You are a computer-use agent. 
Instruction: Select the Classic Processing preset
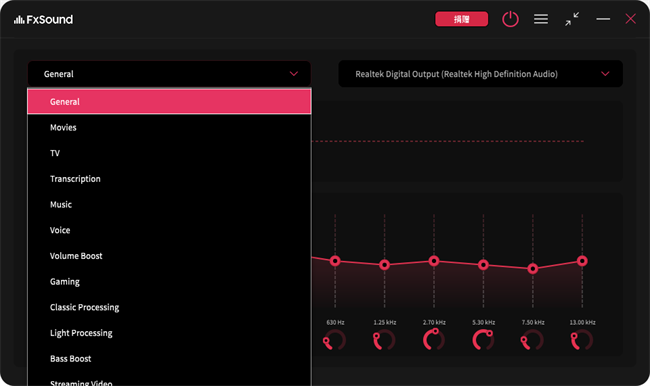click(169, 307)
